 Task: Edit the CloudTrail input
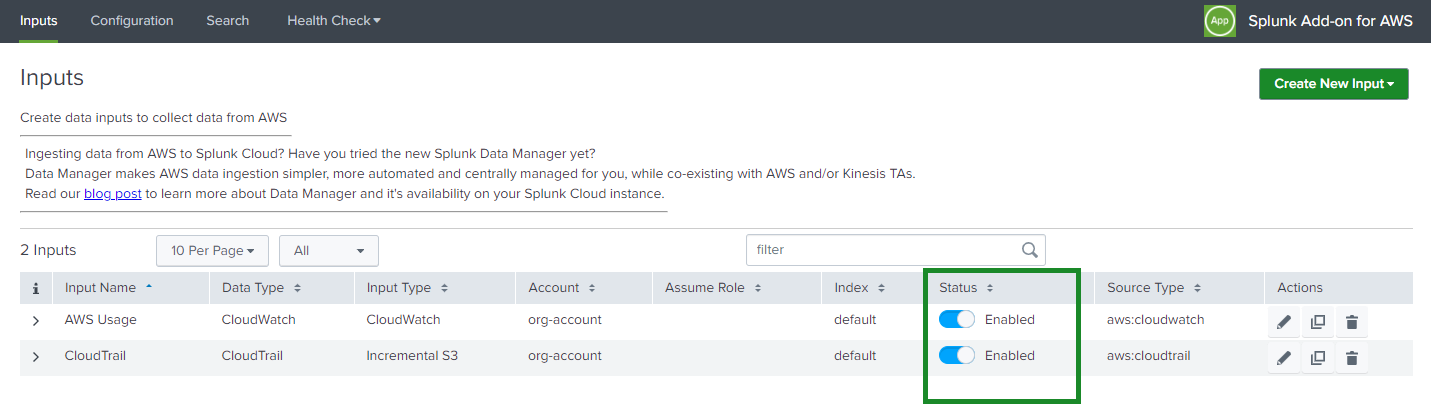pos(1284,357)
